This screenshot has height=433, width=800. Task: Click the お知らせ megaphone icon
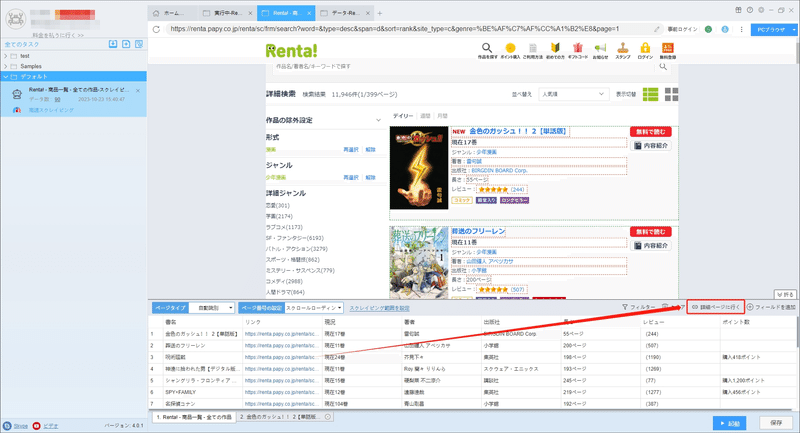tap(601, 50)
